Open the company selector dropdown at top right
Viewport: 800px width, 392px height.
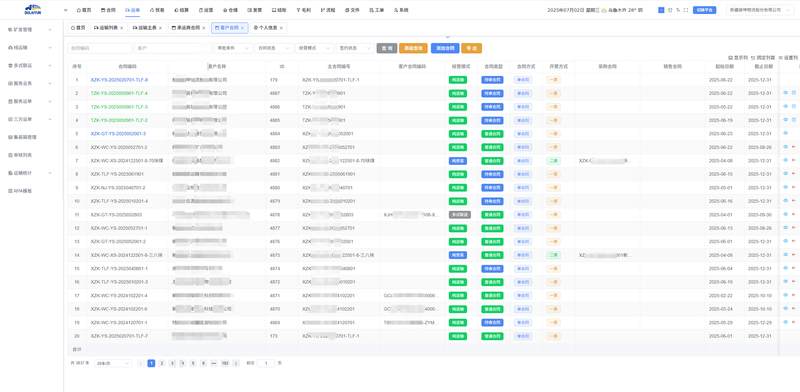pos(760,10)
